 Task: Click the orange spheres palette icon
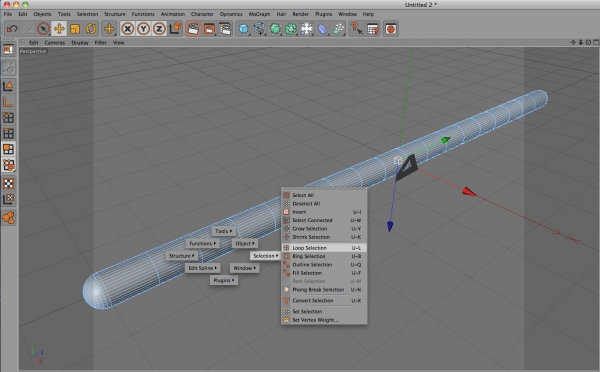(x=8, y=218)
